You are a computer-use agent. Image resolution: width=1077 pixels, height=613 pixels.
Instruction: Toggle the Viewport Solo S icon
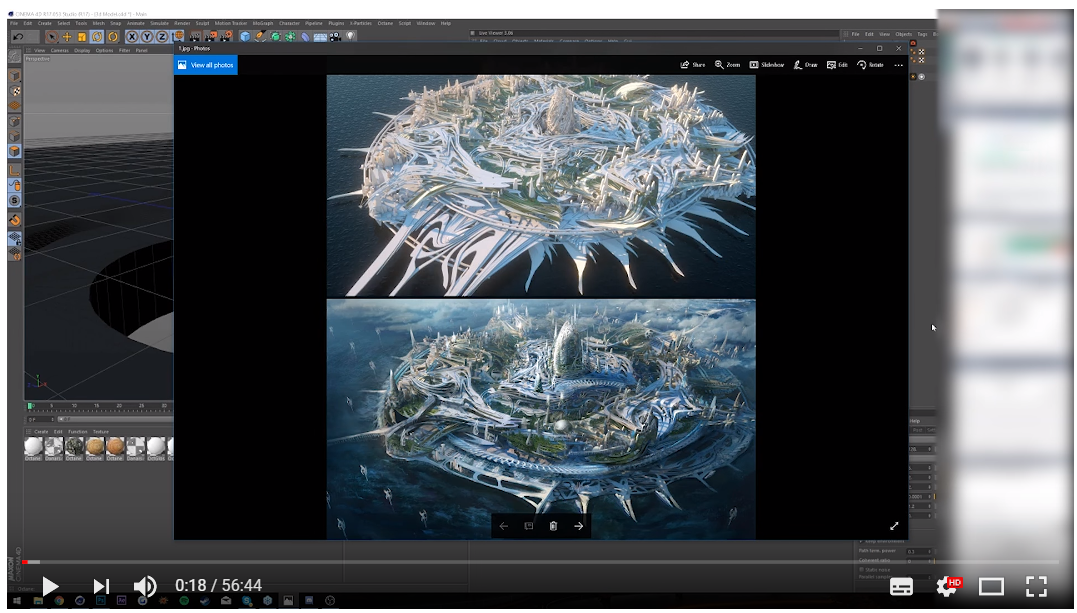(14, 201)
